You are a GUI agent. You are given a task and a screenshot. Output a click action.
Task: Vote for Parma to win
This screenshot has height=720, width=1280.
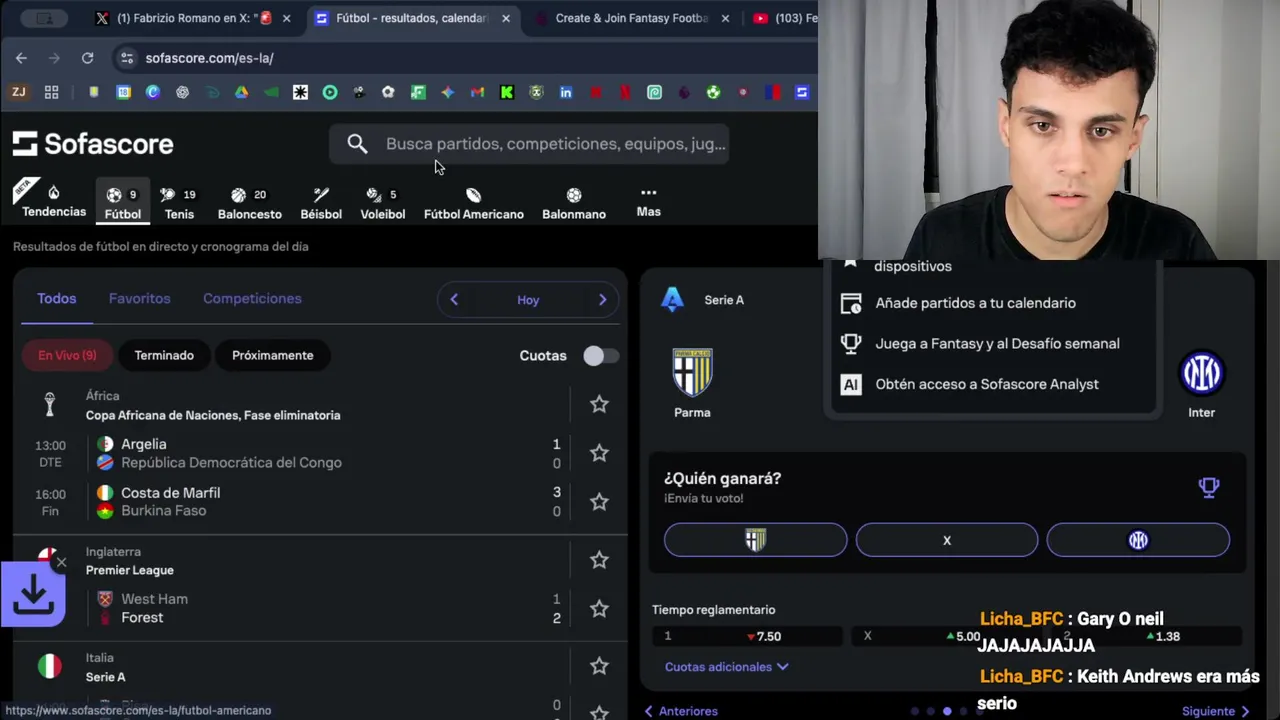tap(755, 540)
